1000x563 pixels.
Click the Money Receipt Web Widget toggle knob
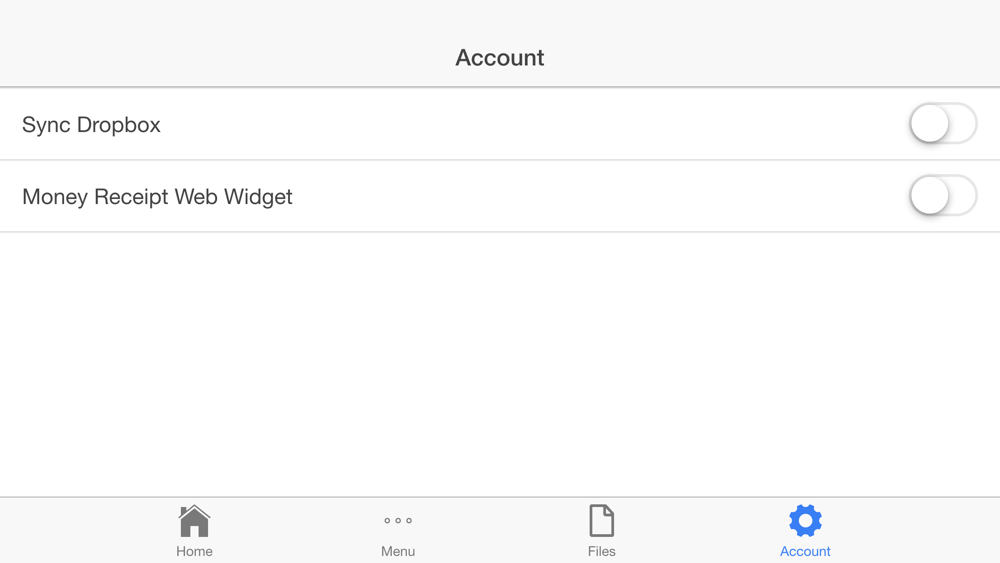[x=930, y=196]
